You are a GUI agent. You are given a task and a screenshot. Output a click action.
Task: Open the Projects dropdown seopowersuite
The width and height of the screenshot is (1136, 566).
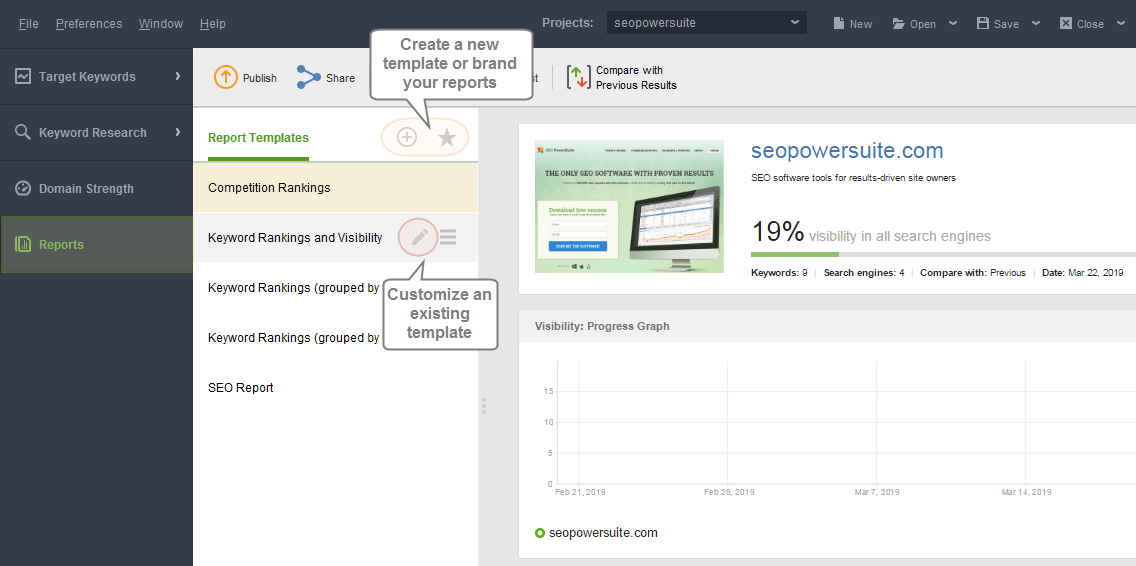706,22
